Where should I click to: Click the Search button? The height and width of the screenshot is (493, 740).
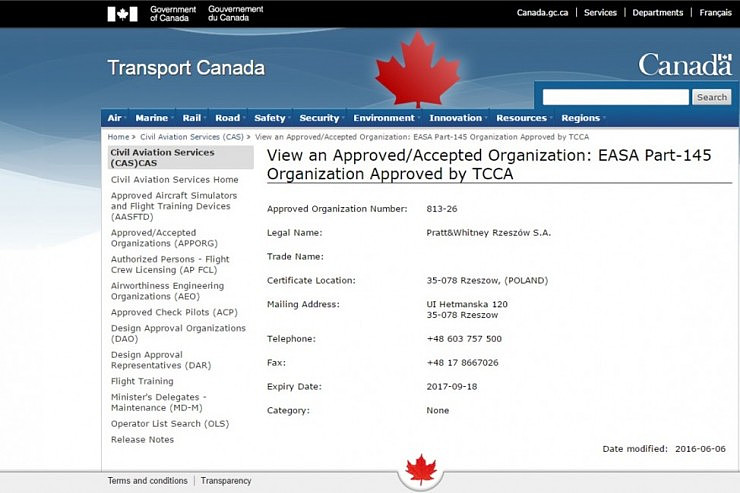point(712,97)
